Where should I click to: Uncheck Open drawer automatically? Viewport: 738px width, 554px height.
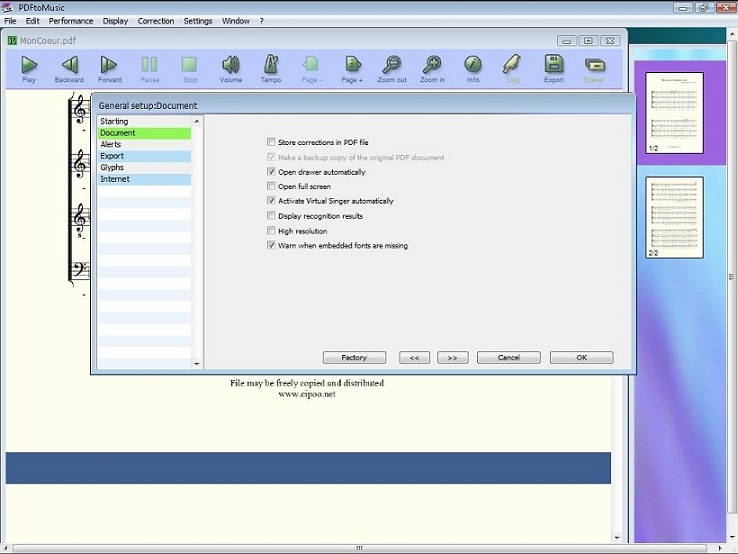271,172
